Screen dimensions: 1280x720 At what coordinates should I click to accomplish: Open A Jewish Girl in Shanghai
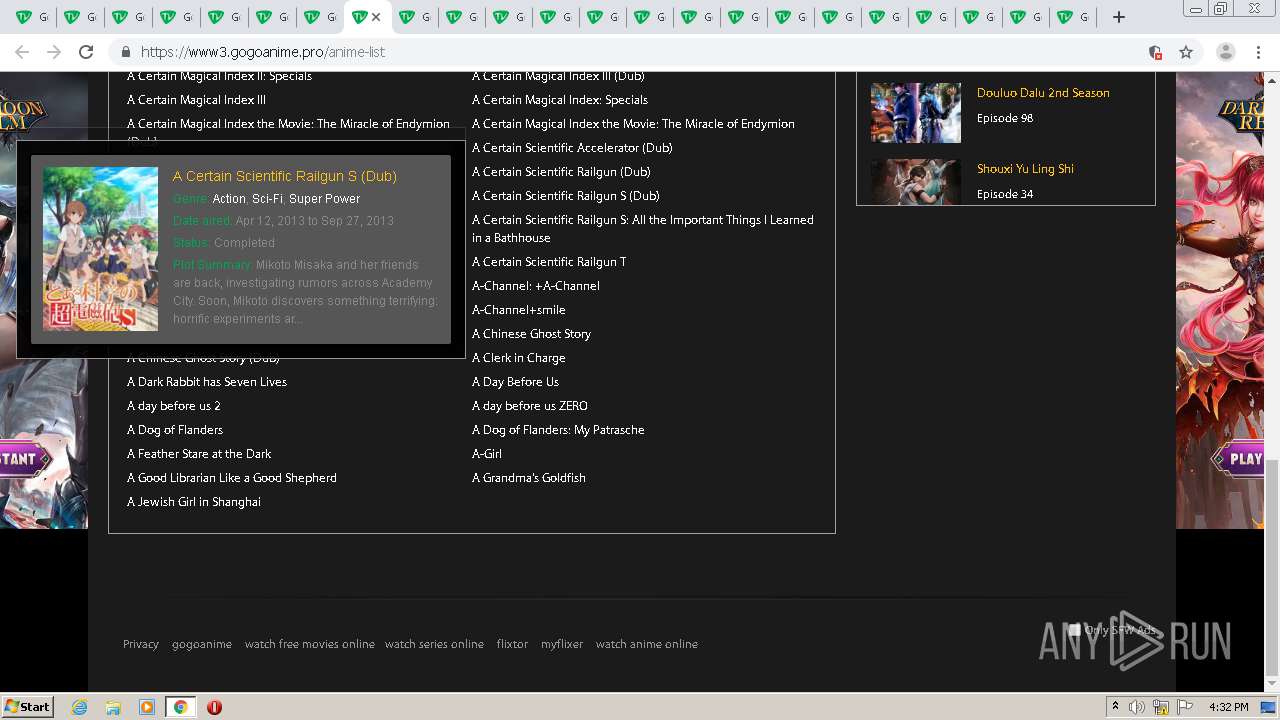pos(194,502)
